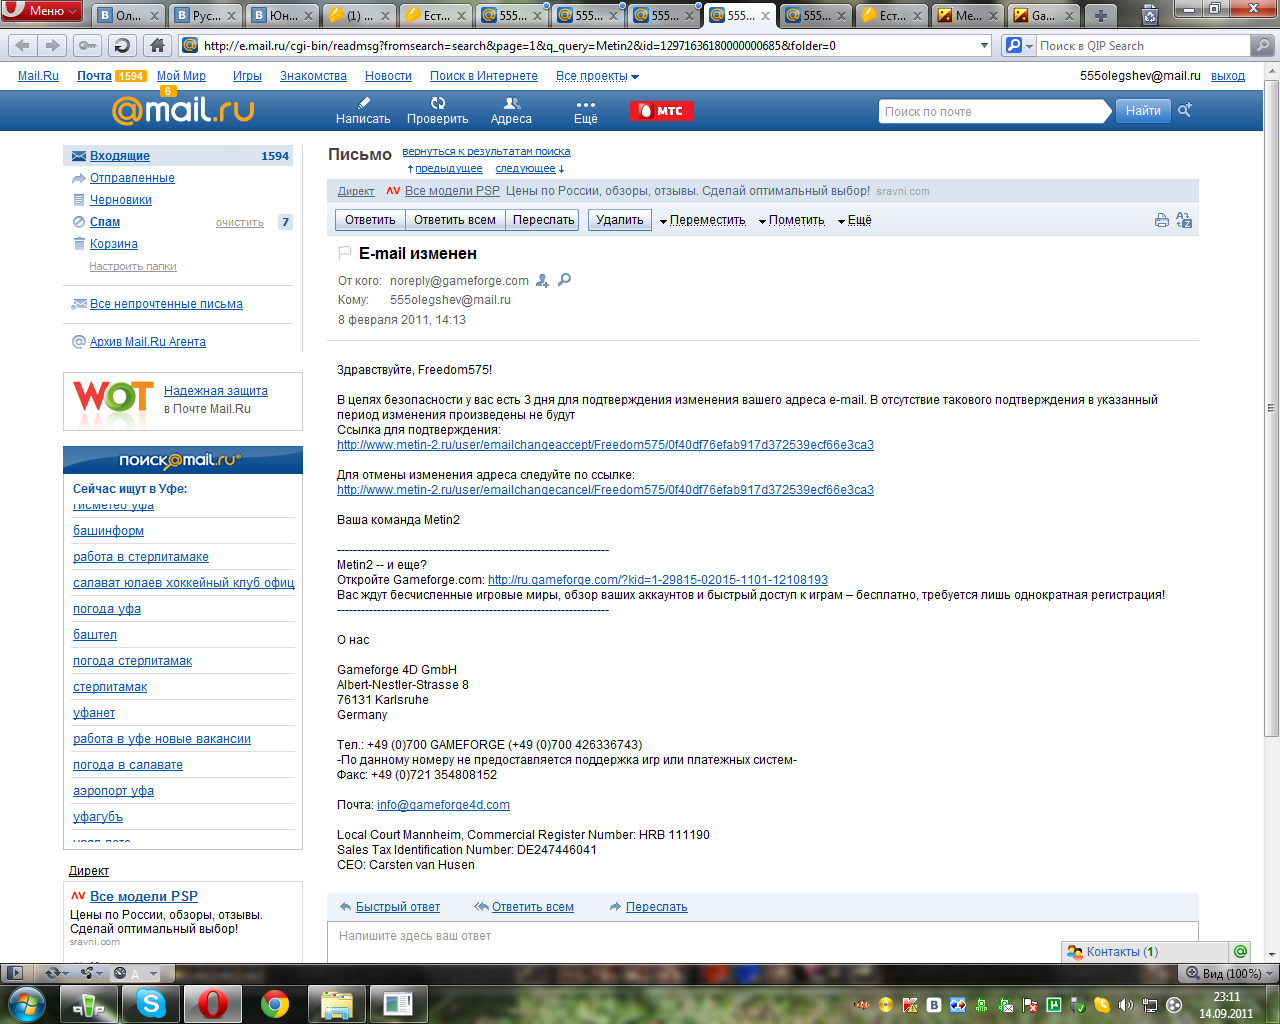Click the Быстрый ответ link
1280x1024 pixels.
[398, 907]
